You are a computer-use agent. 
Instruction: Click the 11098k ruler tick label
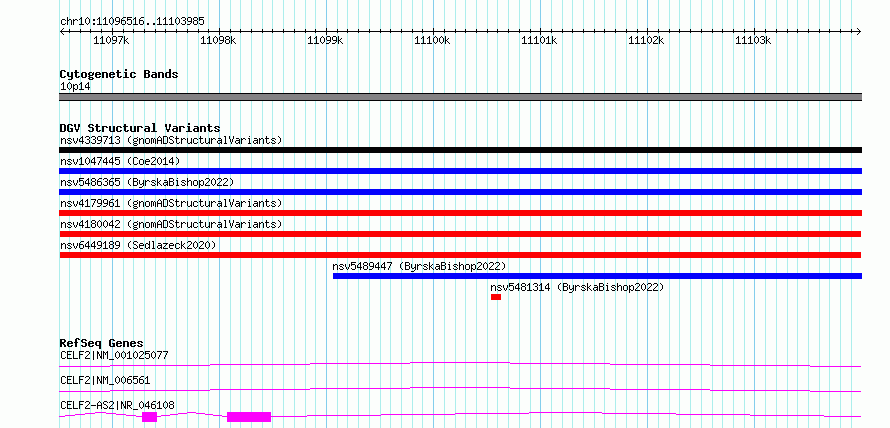(219, 40)
